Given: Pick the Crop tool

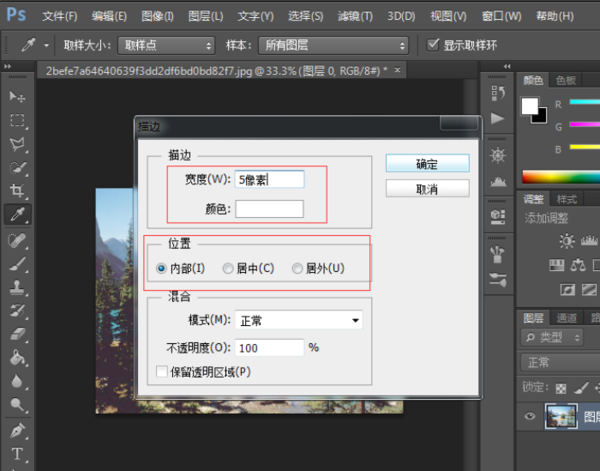Looking at the screenshot, I should click(17, 190).
